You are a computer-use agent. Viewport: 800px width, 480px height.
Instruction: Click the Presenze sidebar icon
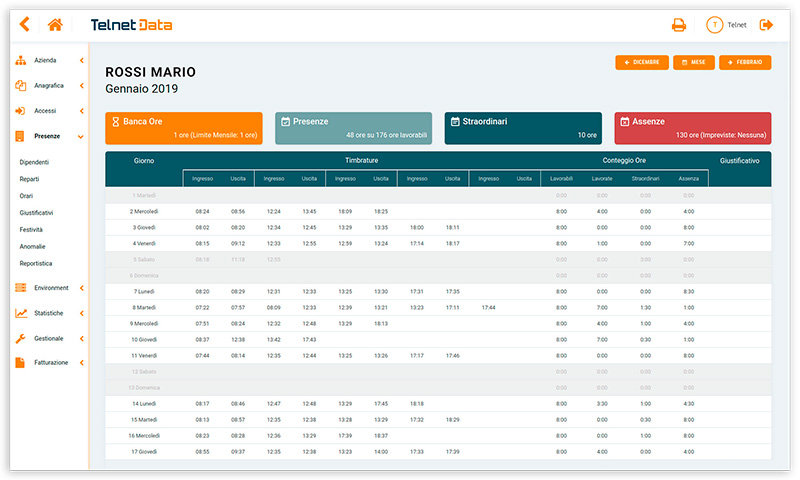pyautogui.click(x=20, y=136)
